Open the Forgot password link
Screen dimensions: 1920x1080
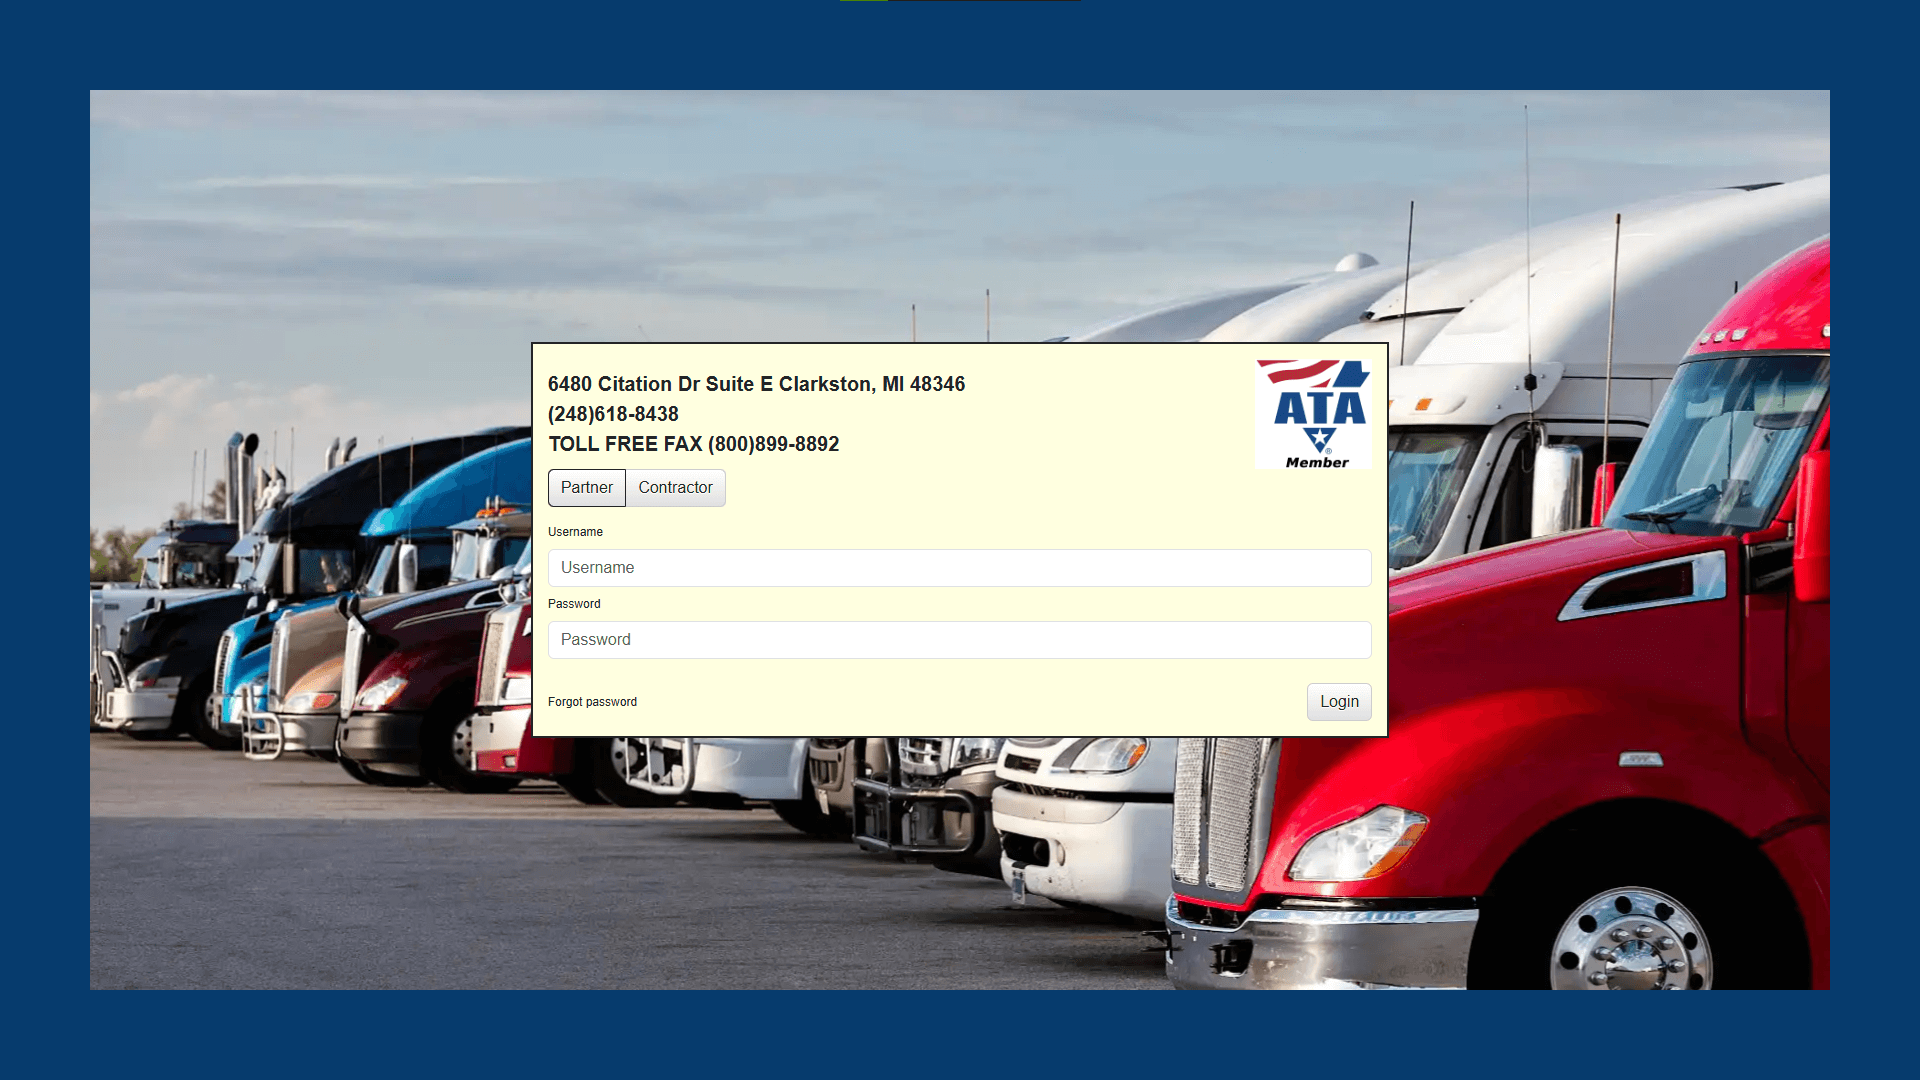click(592, 702)
